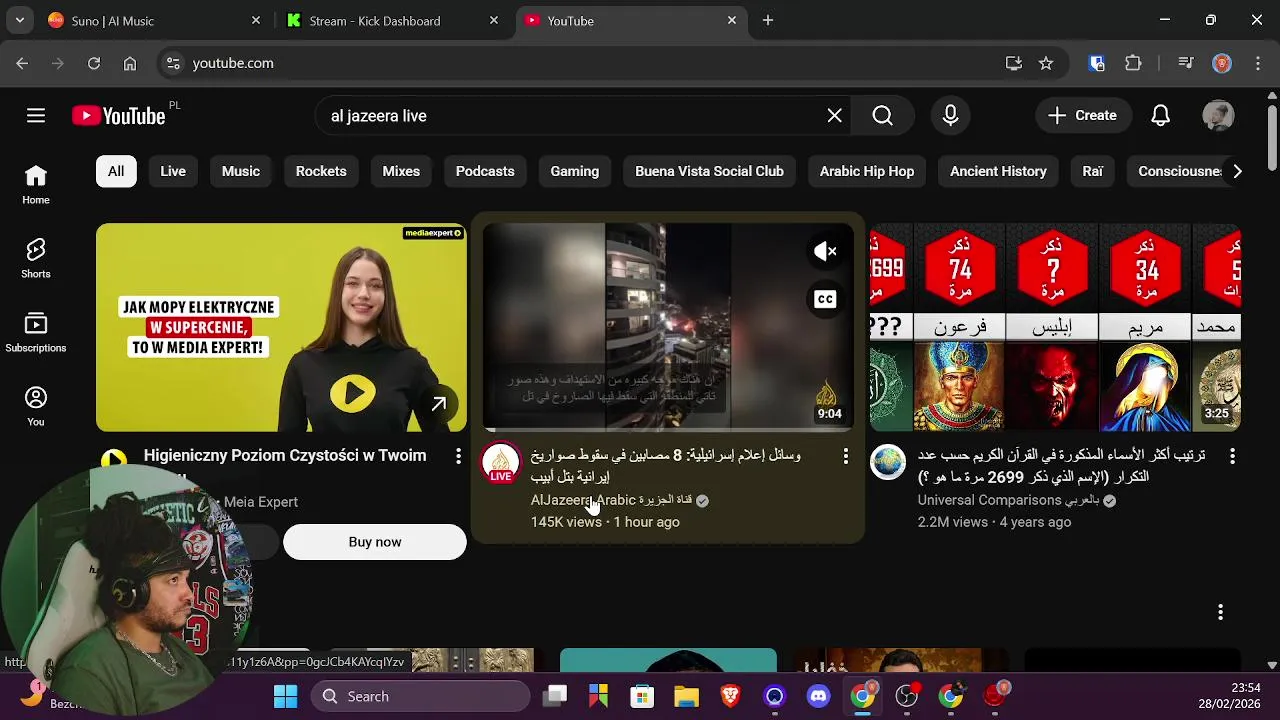Filter results by Rockets chip
Image resolution: width=1280 pixels, height=720 pixels.
coord(321,171)
